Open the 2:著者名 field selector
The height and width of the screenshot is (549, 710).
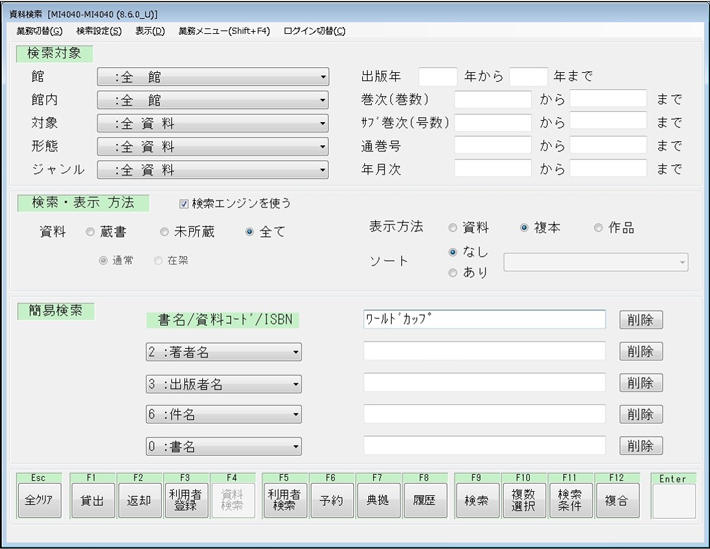(224, 352)
